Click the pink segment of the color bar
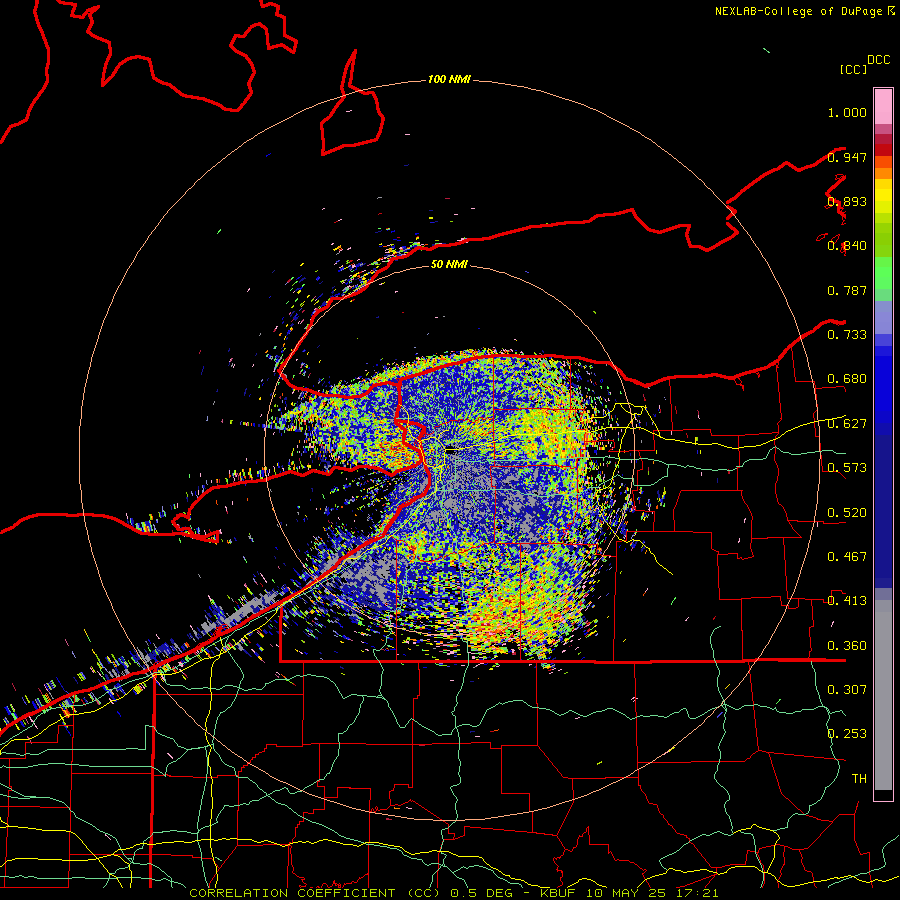900x900 pixels. 883,107
